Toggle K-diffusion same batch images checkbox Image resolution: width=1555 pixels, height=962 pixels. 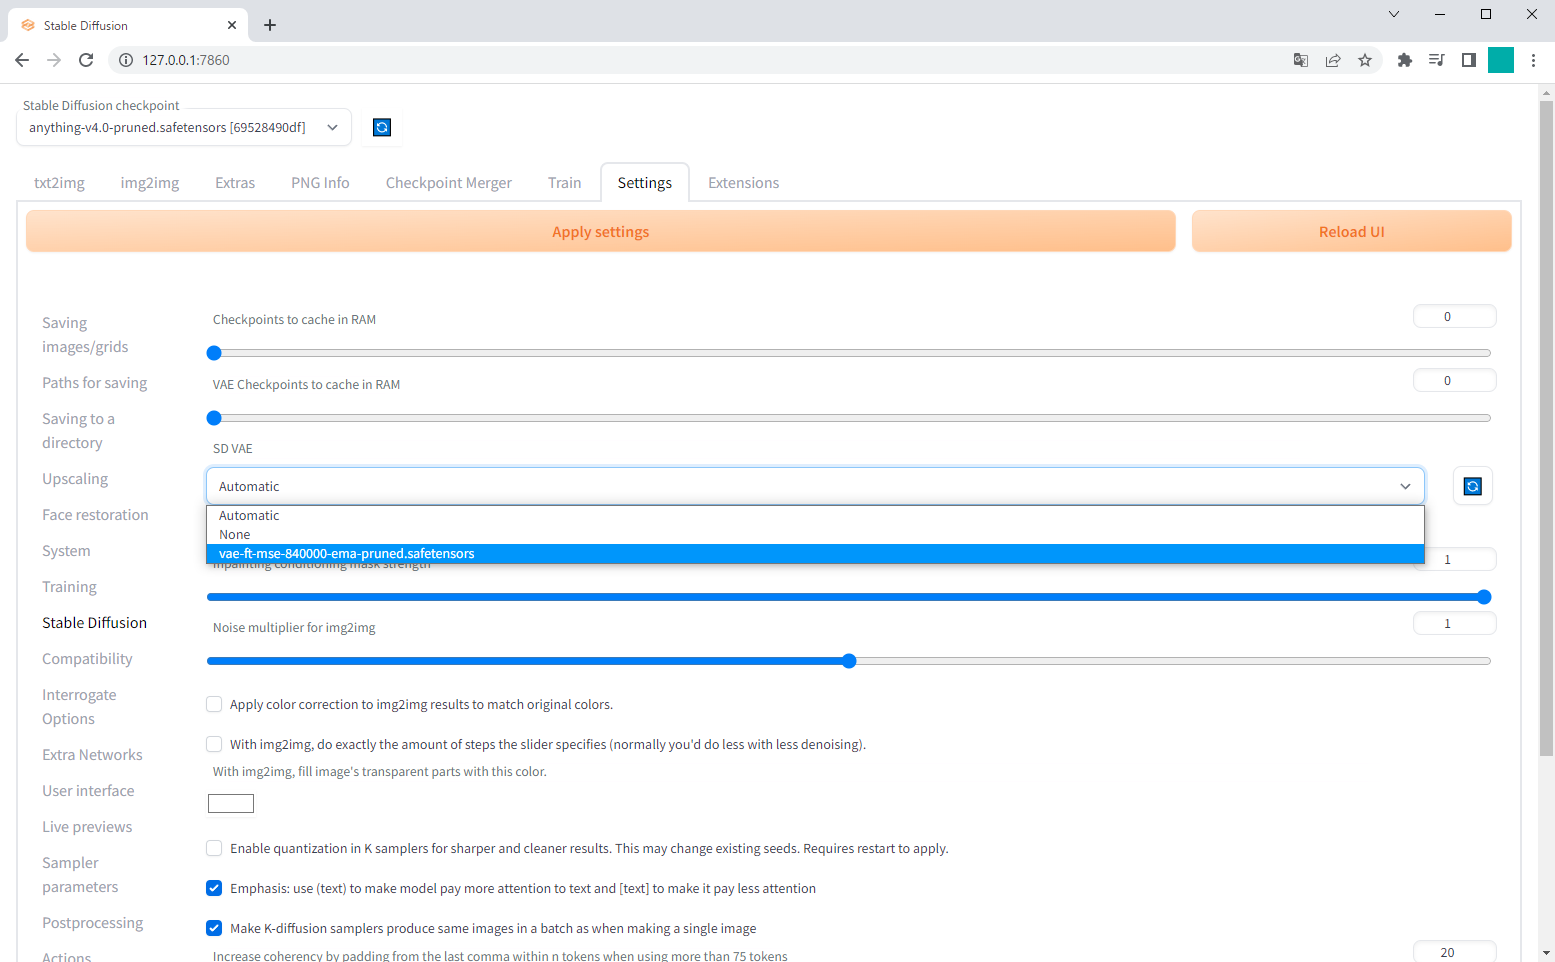coord(214,928)
